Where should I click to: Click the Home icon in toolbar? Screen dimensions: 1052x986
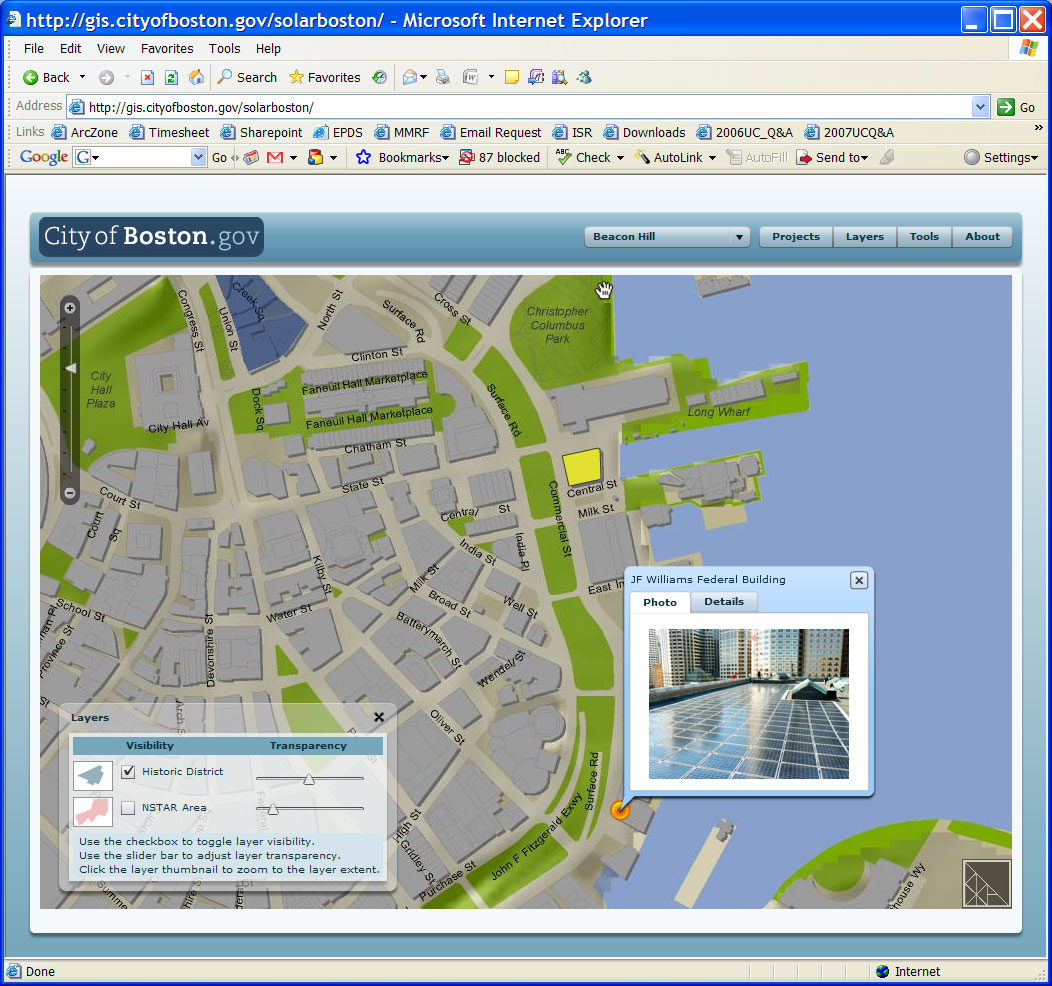click(x=196, y=77)
